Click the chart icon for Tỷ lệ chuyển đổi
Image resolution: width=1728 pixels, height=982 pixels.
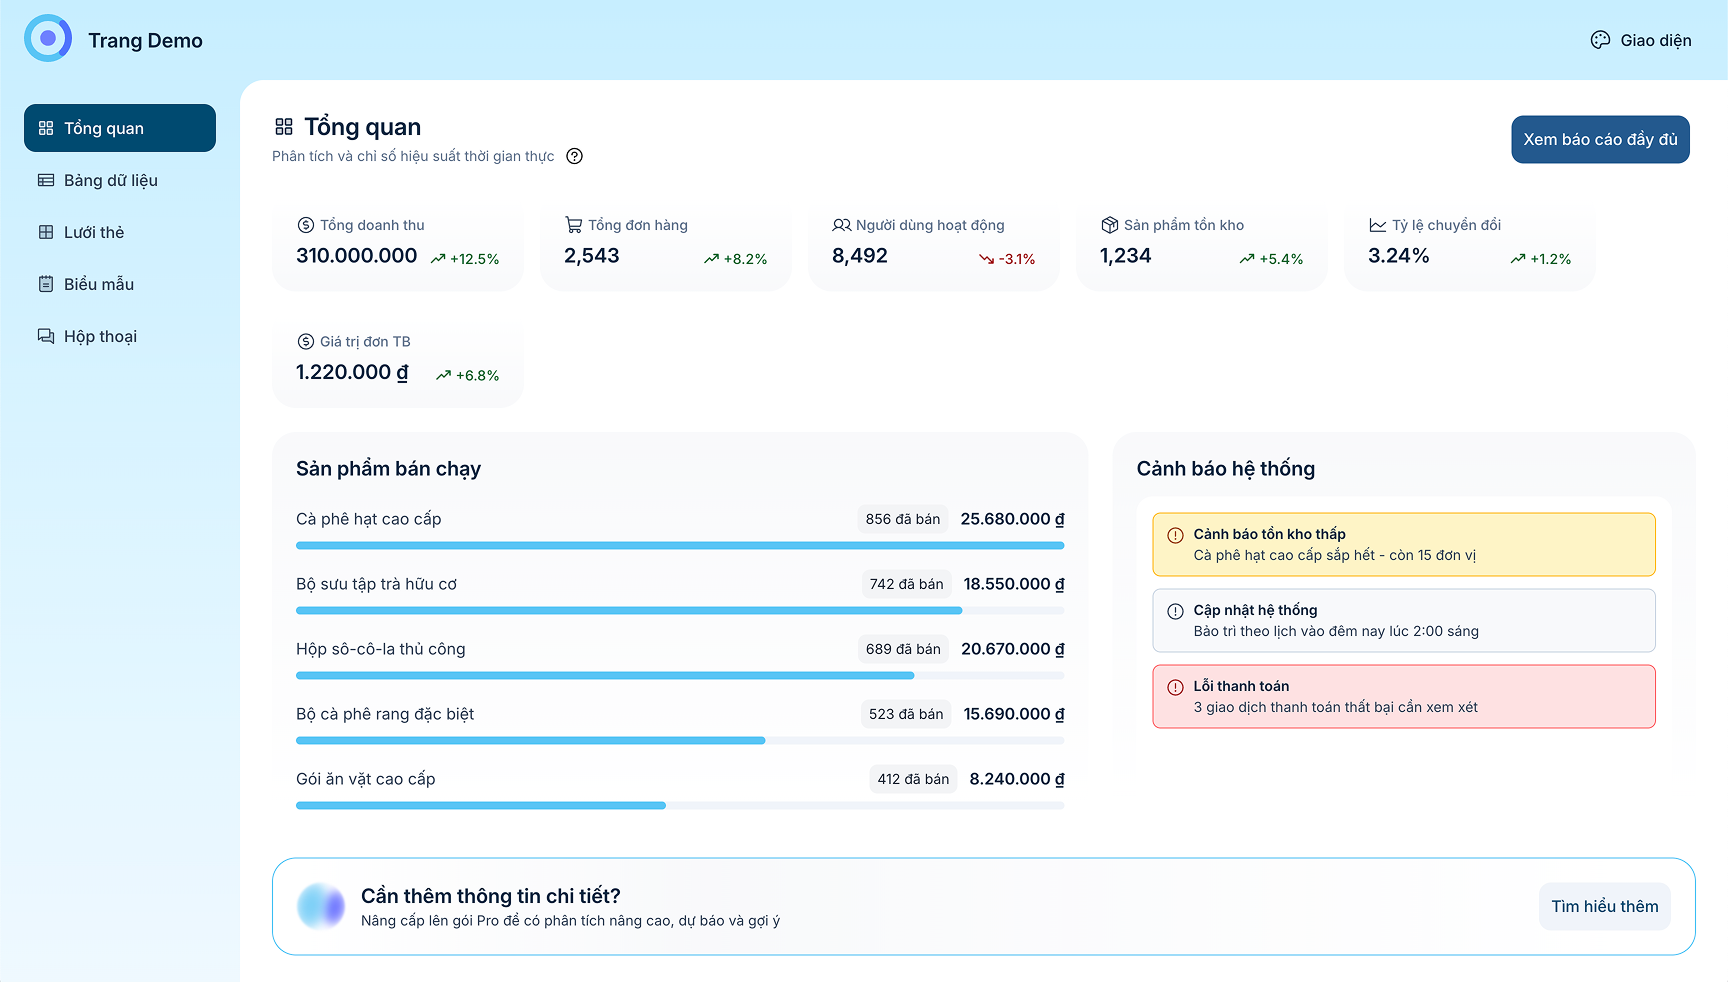pos(1377,225)
